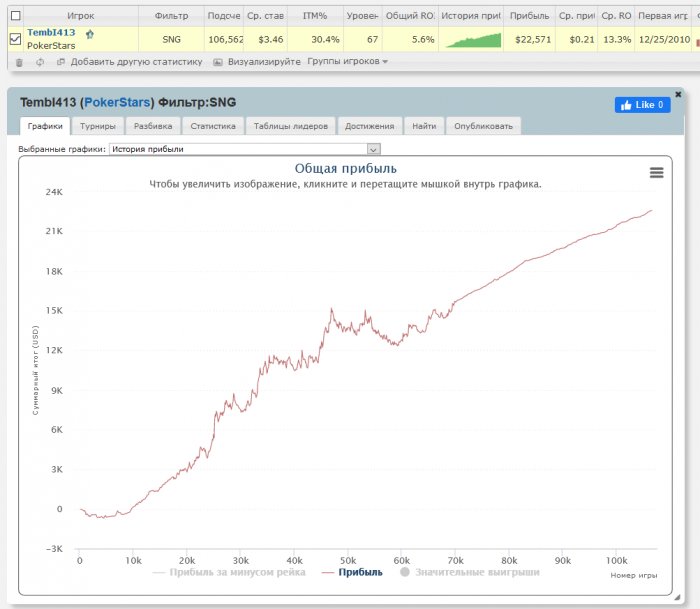The height and width of the screenshot is (609, 700).
Task: Switch to the Достижения tab
Action: click(x=370, y=126)
